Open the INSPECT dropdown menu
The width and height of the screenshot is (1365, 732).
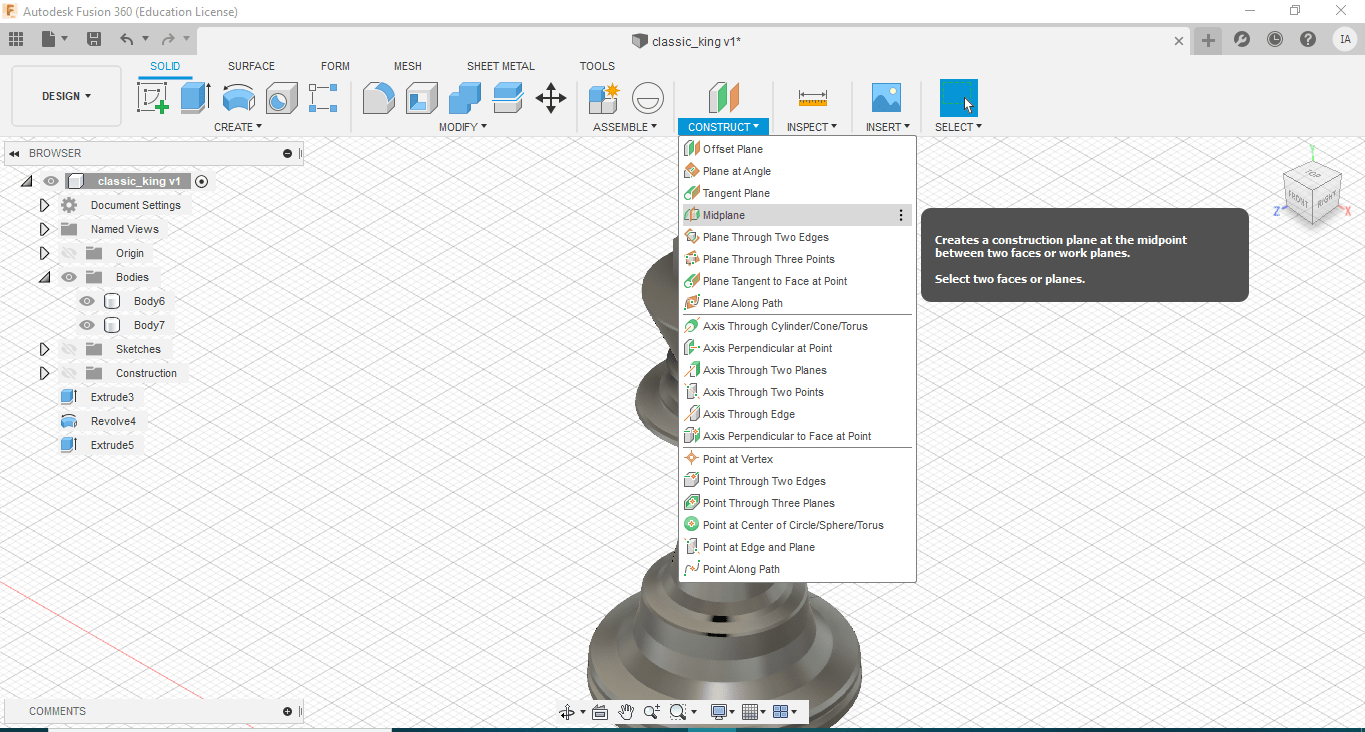pyautogui.click(x=812, y=127)
